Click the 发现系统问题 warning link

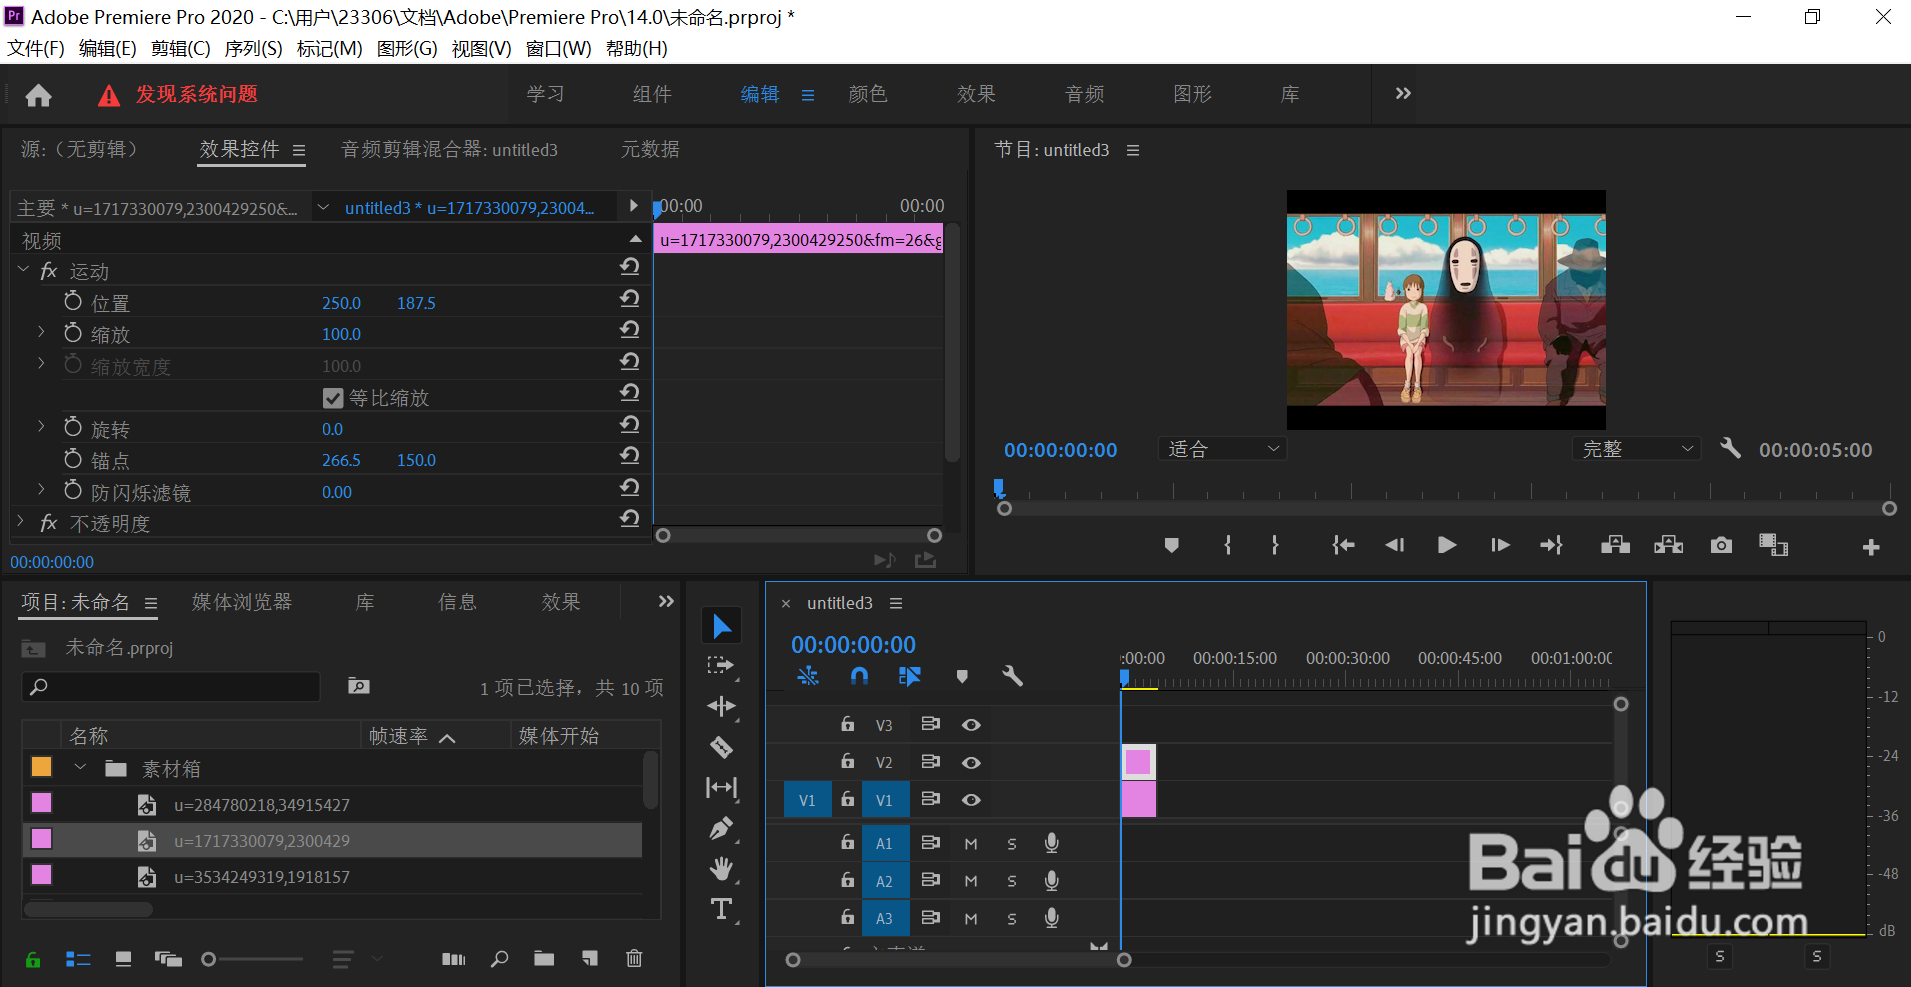197,94
